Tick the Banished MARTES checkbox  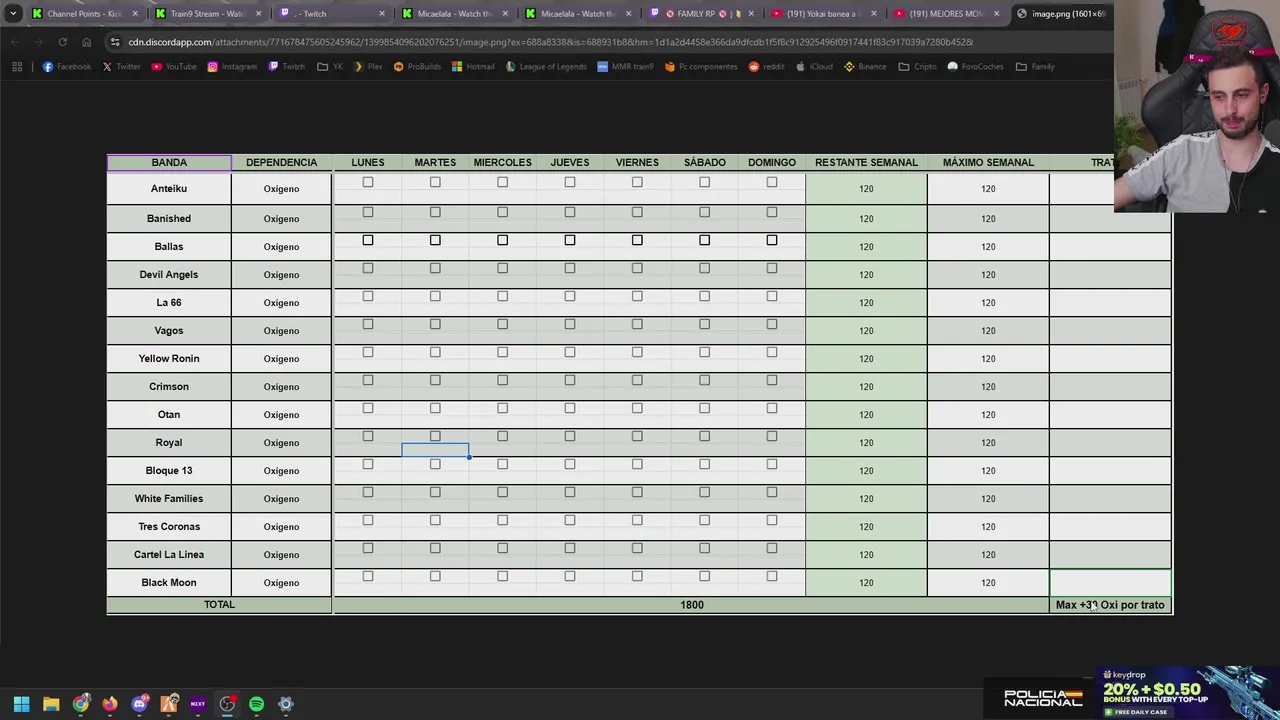435,212
